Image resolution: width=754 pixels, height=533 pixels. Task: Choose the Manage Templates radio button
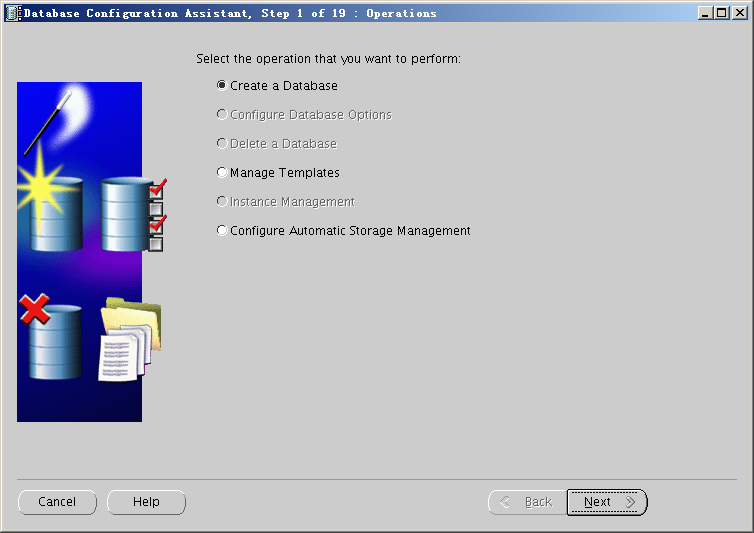click(222, 173)
